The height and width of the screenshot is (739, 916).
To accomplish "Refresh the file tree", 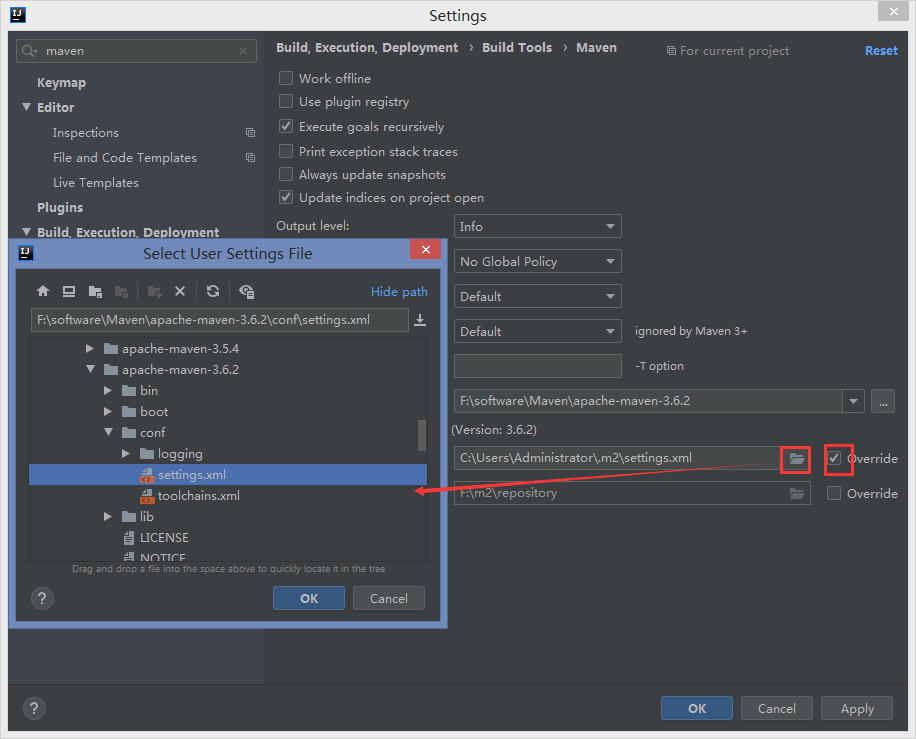I will click(x=213, y=291).
